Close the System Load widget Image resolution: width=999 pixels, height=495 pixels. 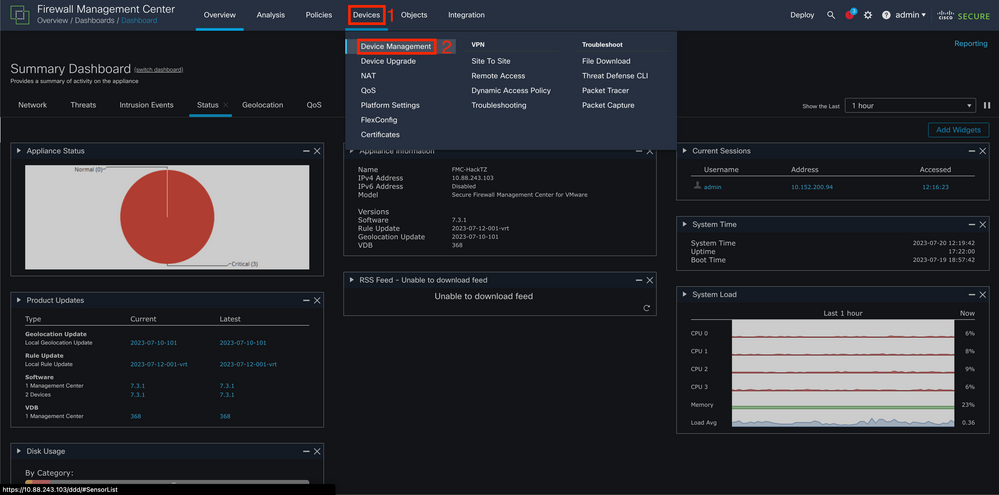[x=982, y=295]
